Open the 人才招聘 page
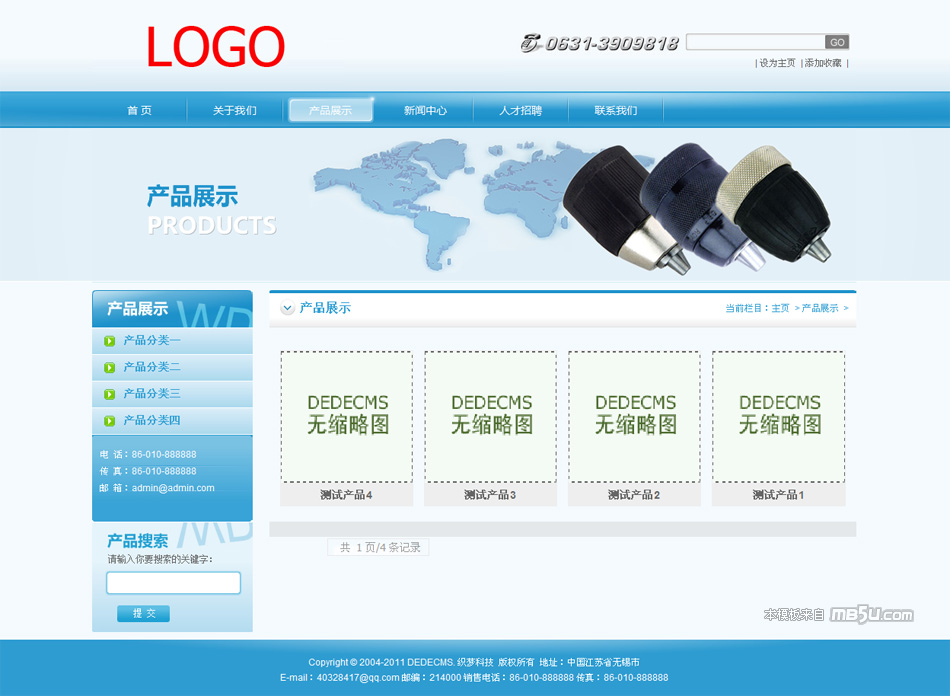Screen dimensions: 950x696 (520, 111)
